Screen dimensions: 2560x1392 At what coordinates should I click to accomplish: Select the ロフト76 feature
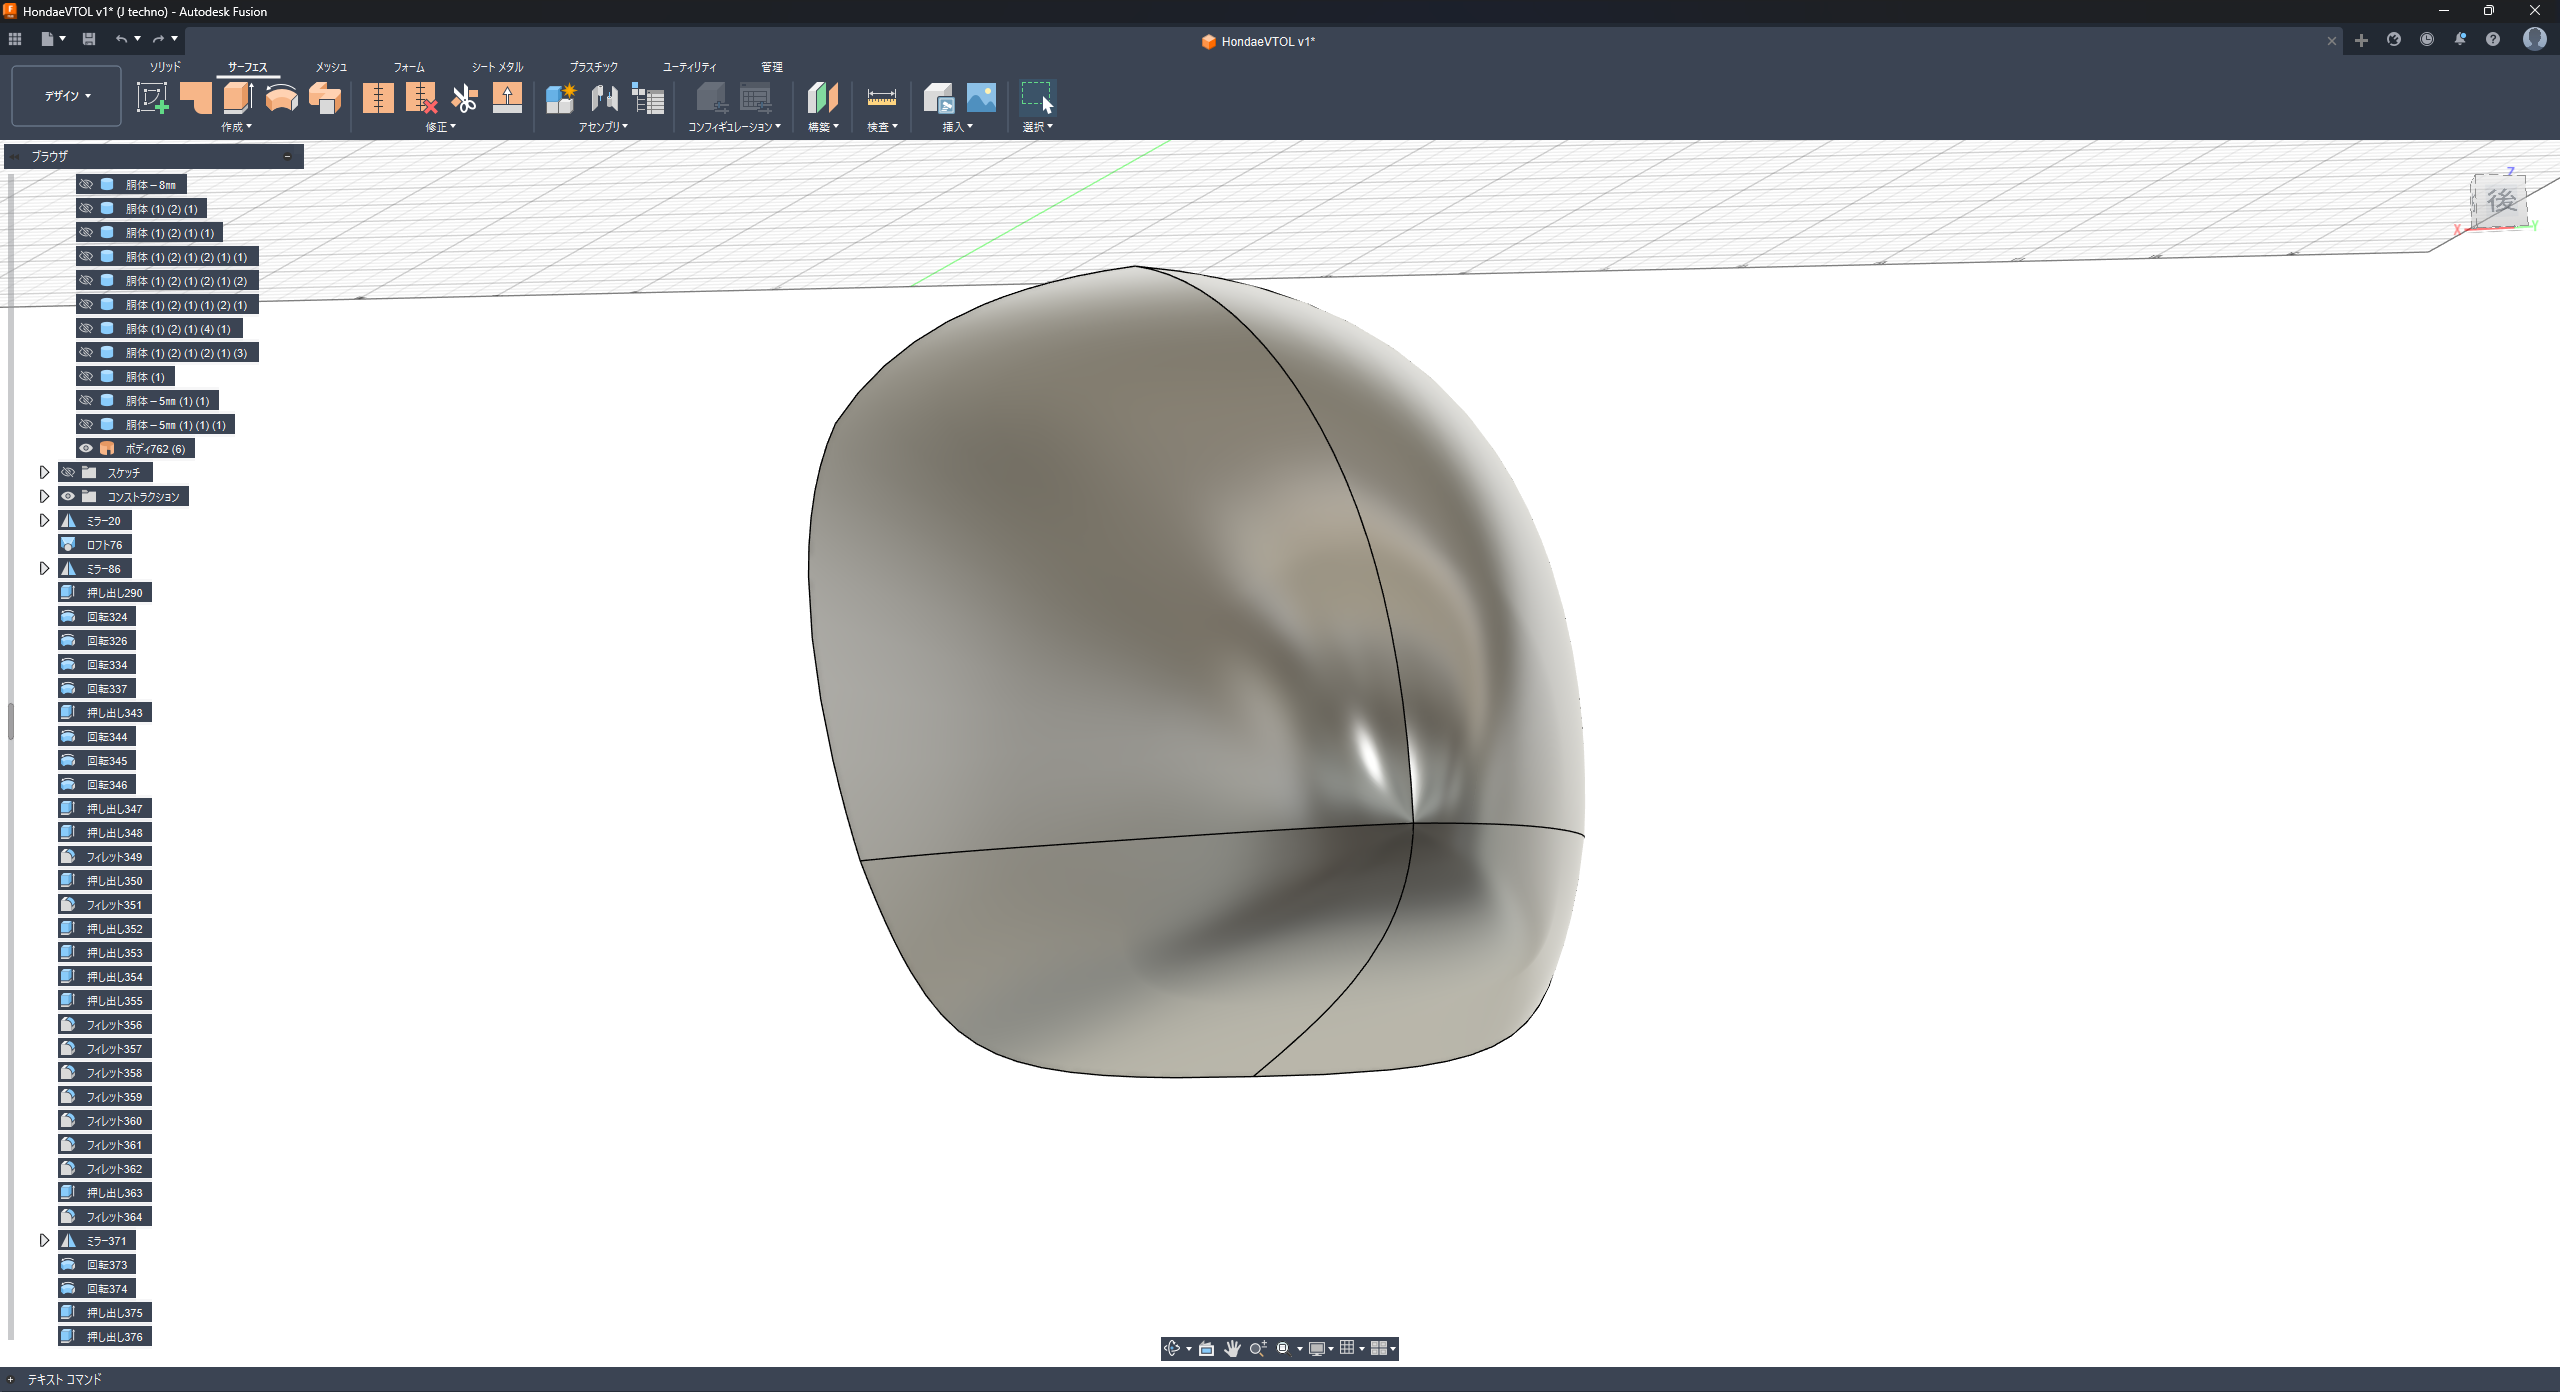(104, 545)
